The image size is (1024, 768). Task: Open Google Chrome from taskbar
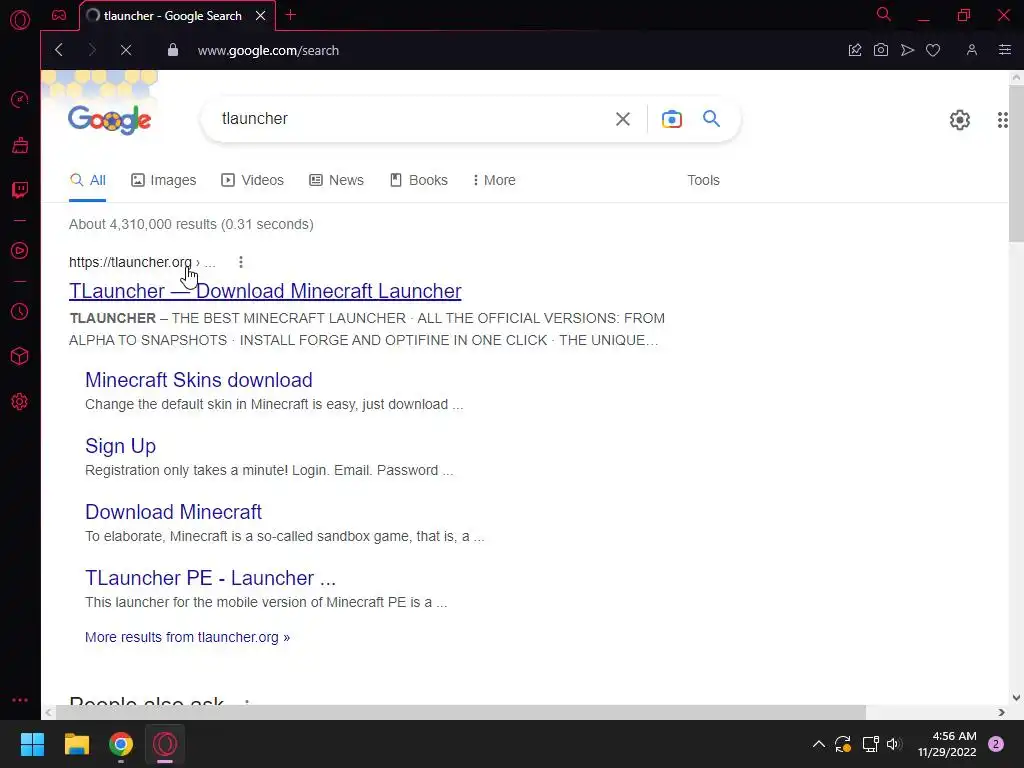click(x=121, y=744)
